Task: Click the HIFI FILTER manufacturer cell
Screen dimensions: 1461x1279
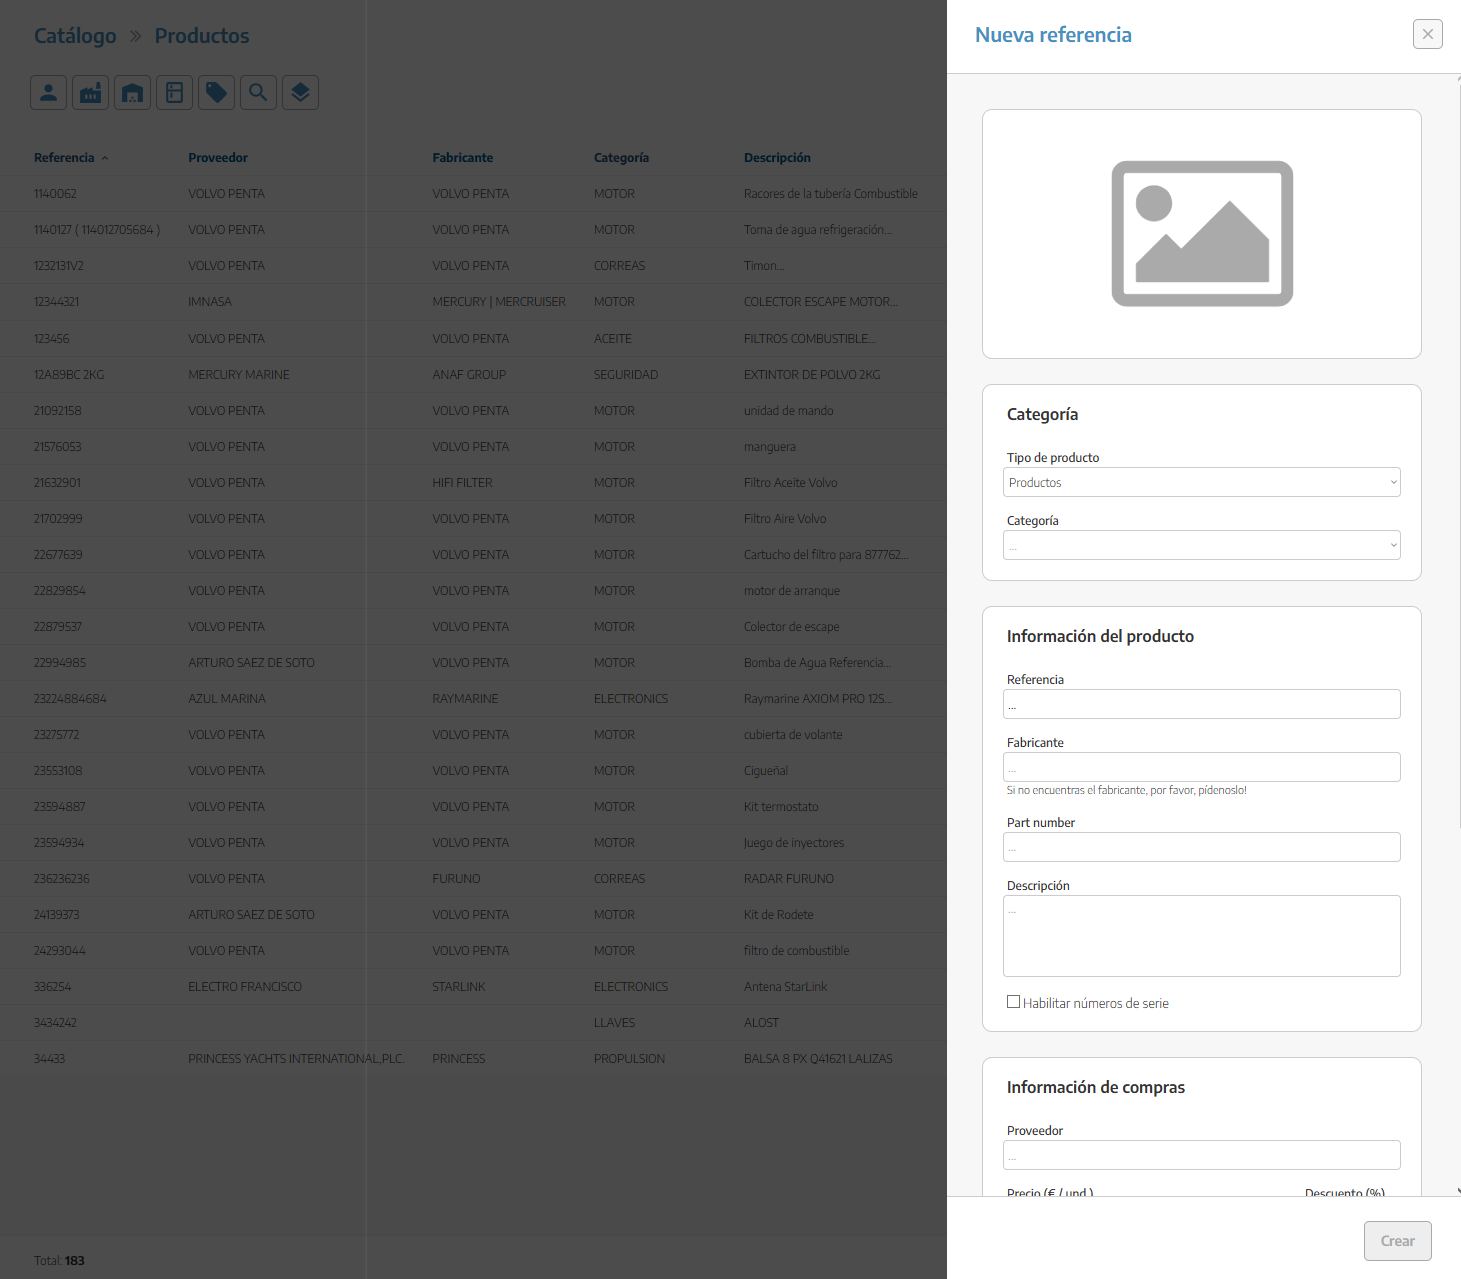Action: pos(462,483)
